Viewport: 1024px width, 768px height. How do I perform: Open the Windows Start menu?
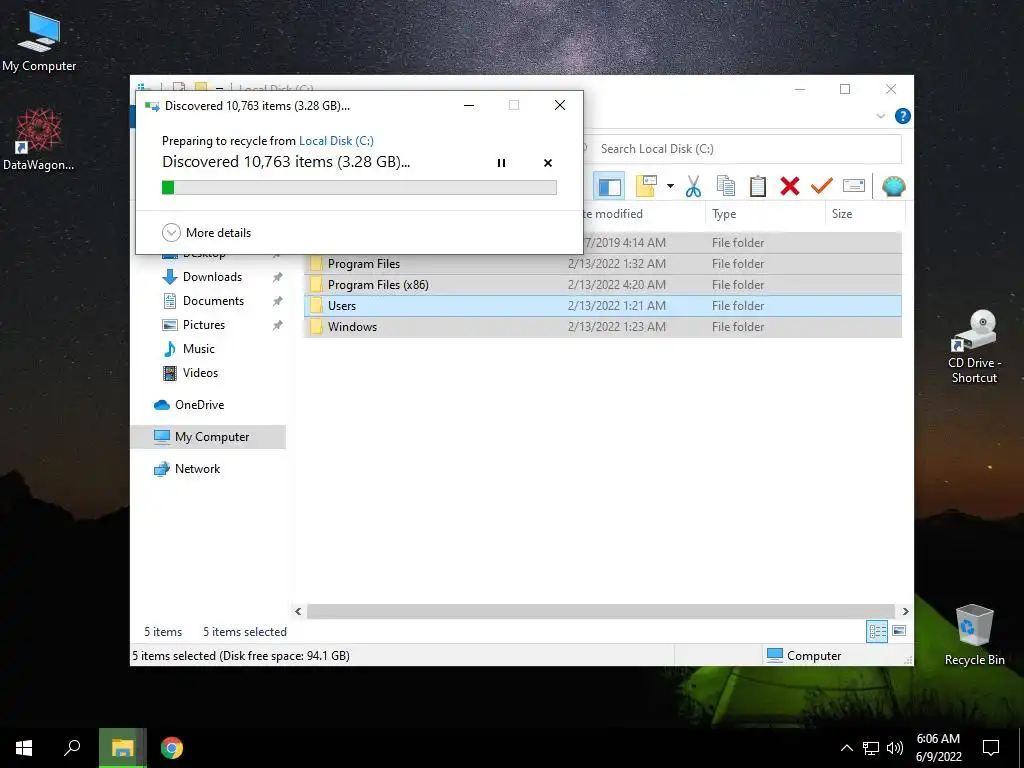click(x=24, y=748)
